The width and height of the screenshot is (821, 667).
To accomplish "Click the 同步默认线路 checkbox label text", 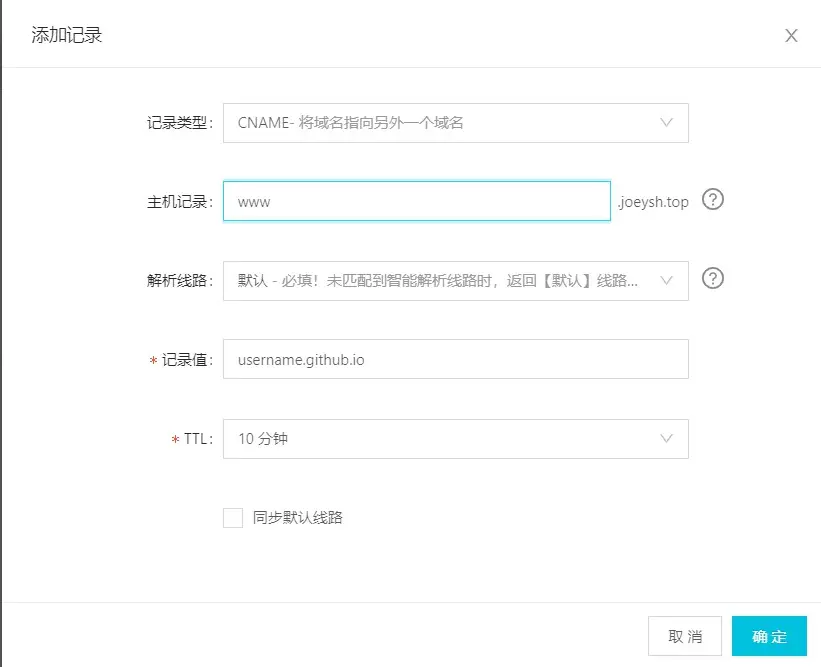I will [297, 518].
